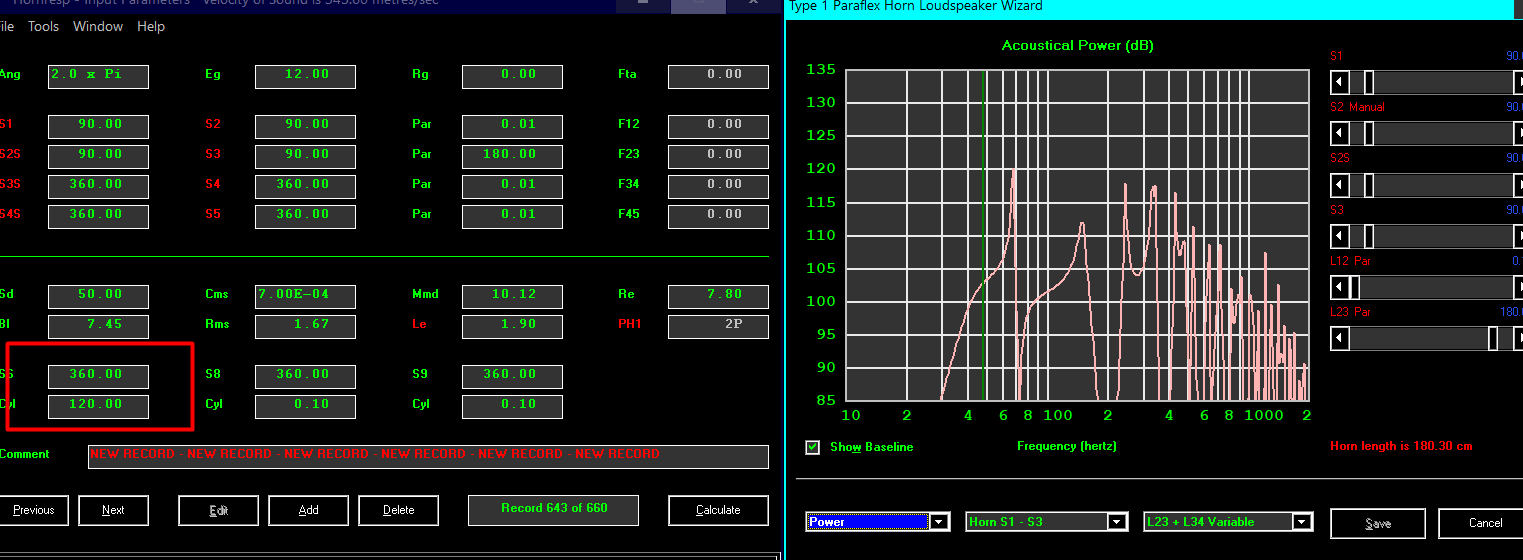Click the left arrow of the S3 slider
The height and width of the screenshot is (560, 1523).
[1339, 236]
